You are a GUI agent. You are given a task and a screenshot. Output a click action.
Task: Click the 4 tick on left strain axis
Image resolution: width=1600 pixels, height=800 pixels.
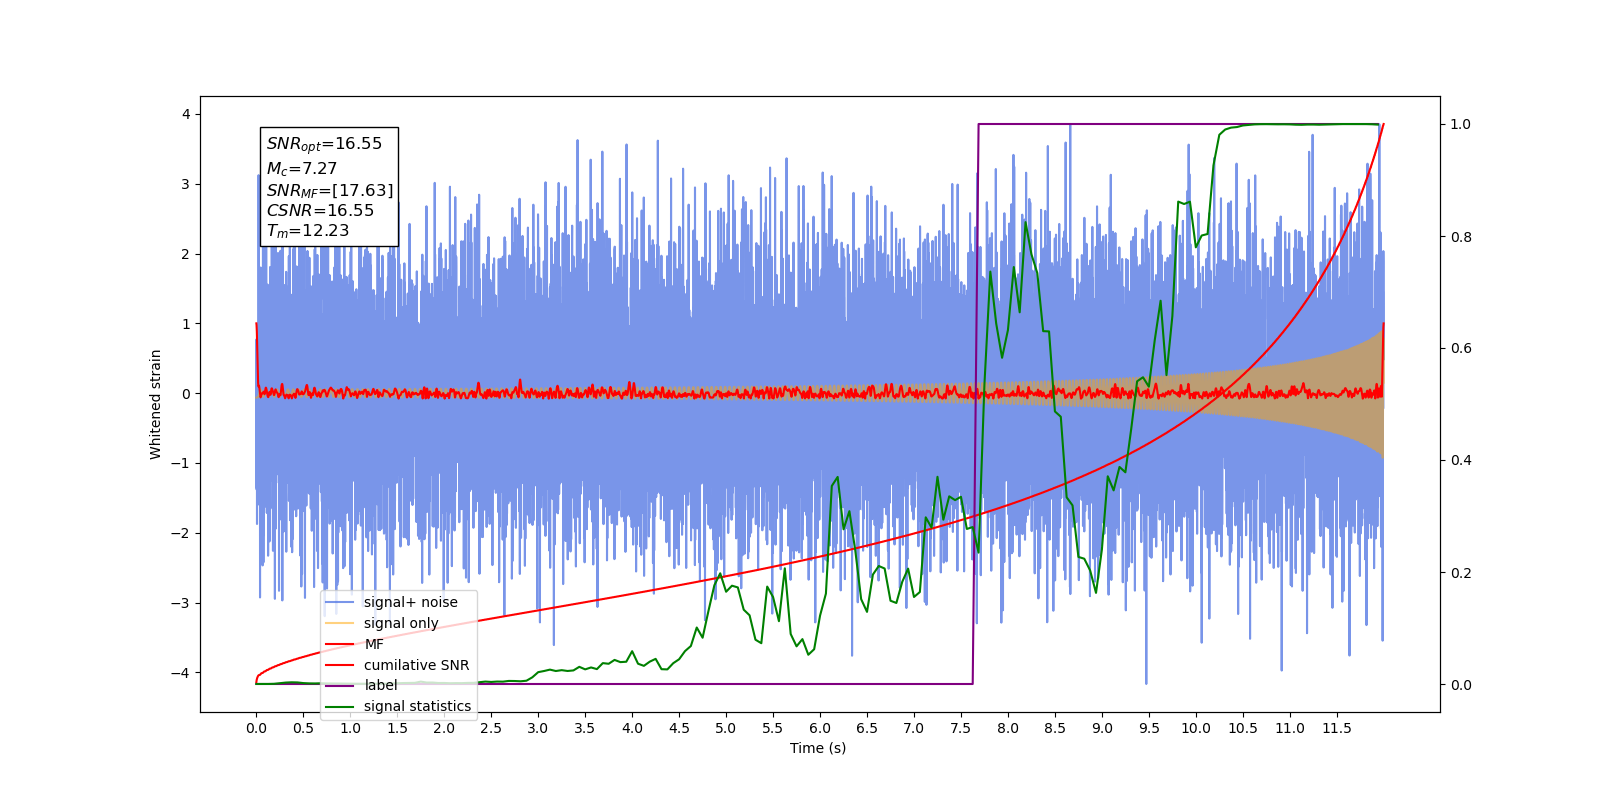click(186, 114)
